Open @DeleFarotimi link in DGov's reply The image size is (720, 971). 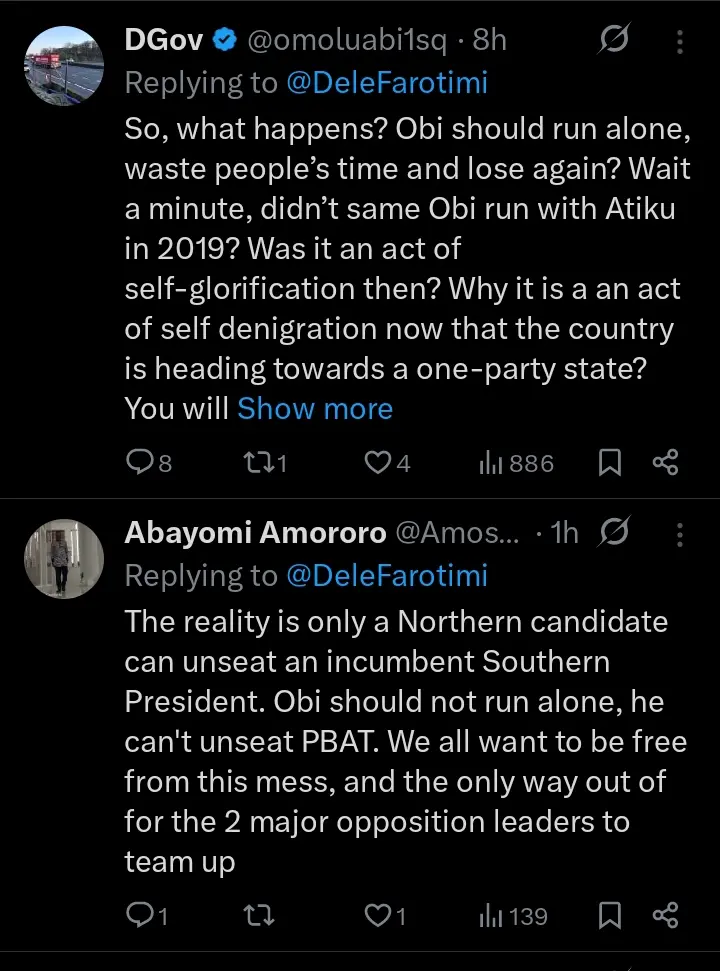pos(387,83)
